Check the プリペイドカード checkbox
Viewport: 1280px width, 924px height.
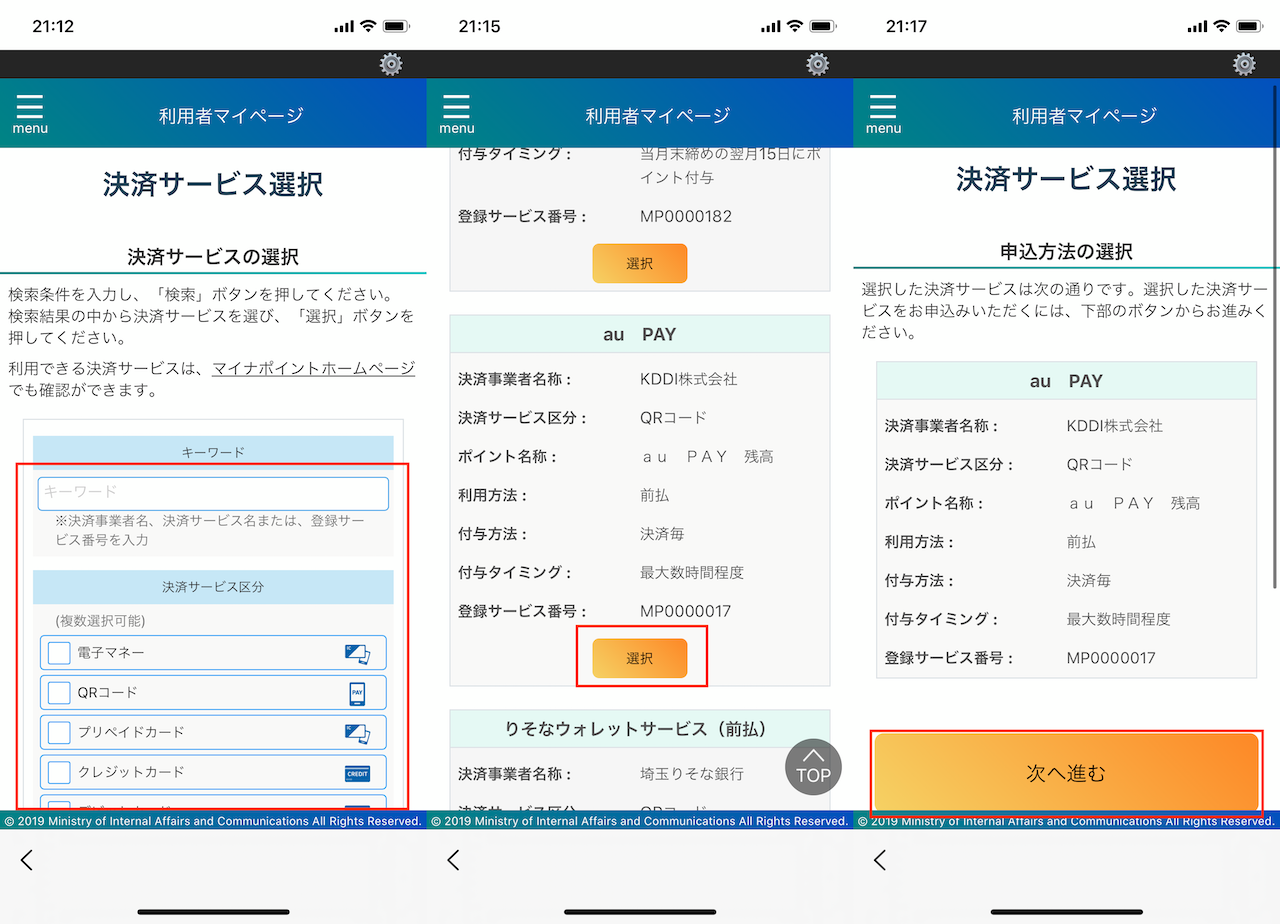coord(60,733)
